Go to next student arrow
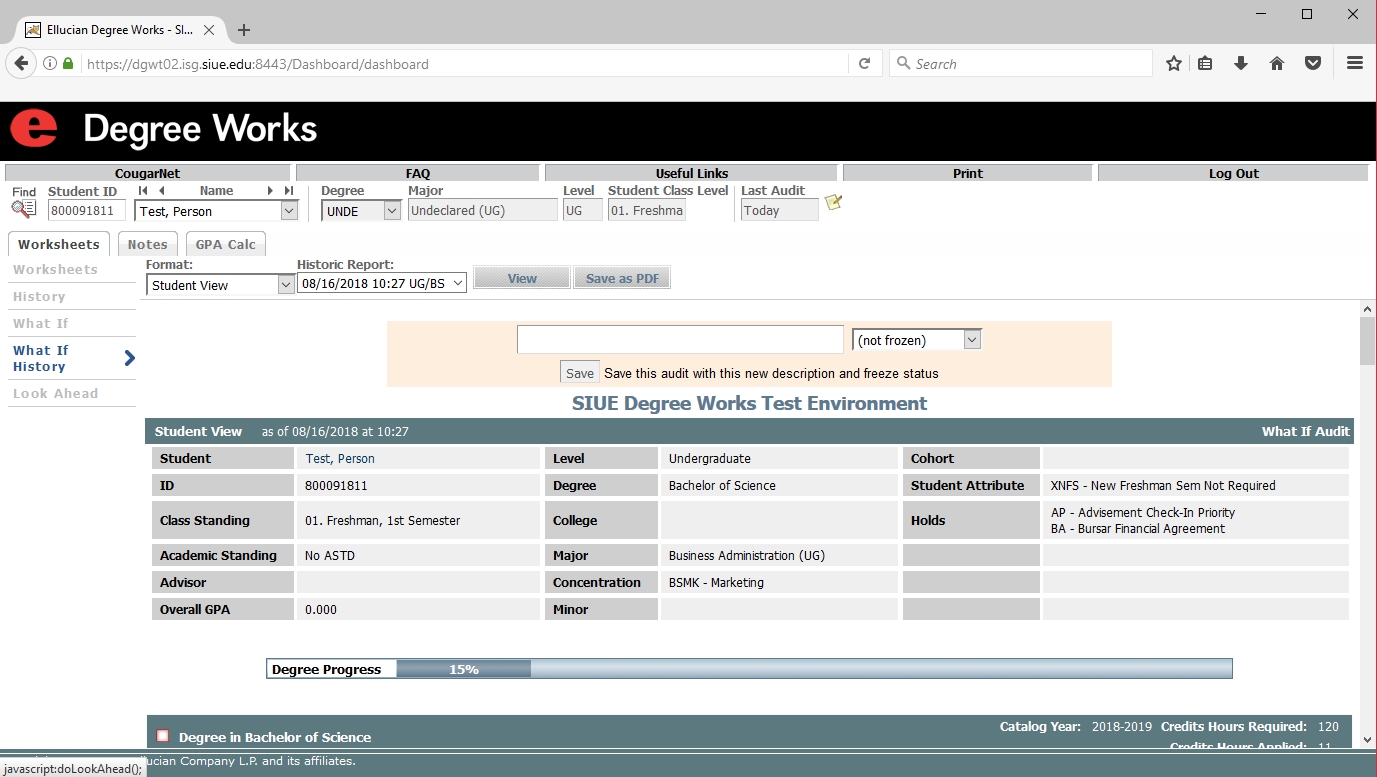This screenshot has width=1377, height=777. pos(270,191)
